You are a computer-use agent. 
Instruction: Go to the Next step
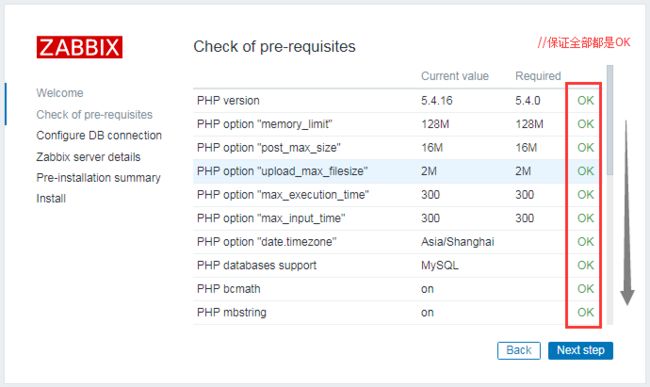coord(580,351)
